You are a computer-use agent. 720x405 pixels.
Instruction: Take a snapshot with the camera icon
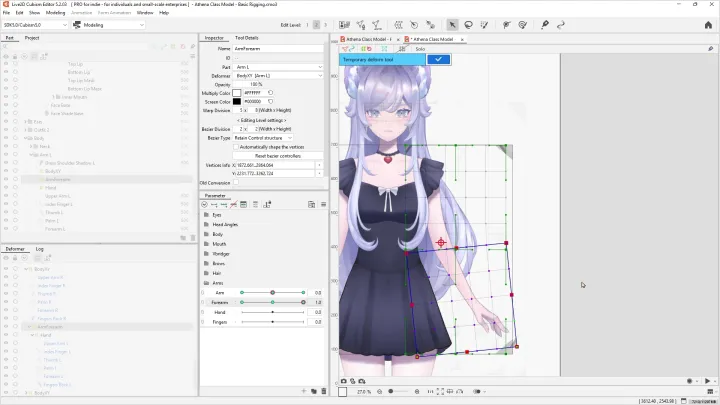coord(343,381)
